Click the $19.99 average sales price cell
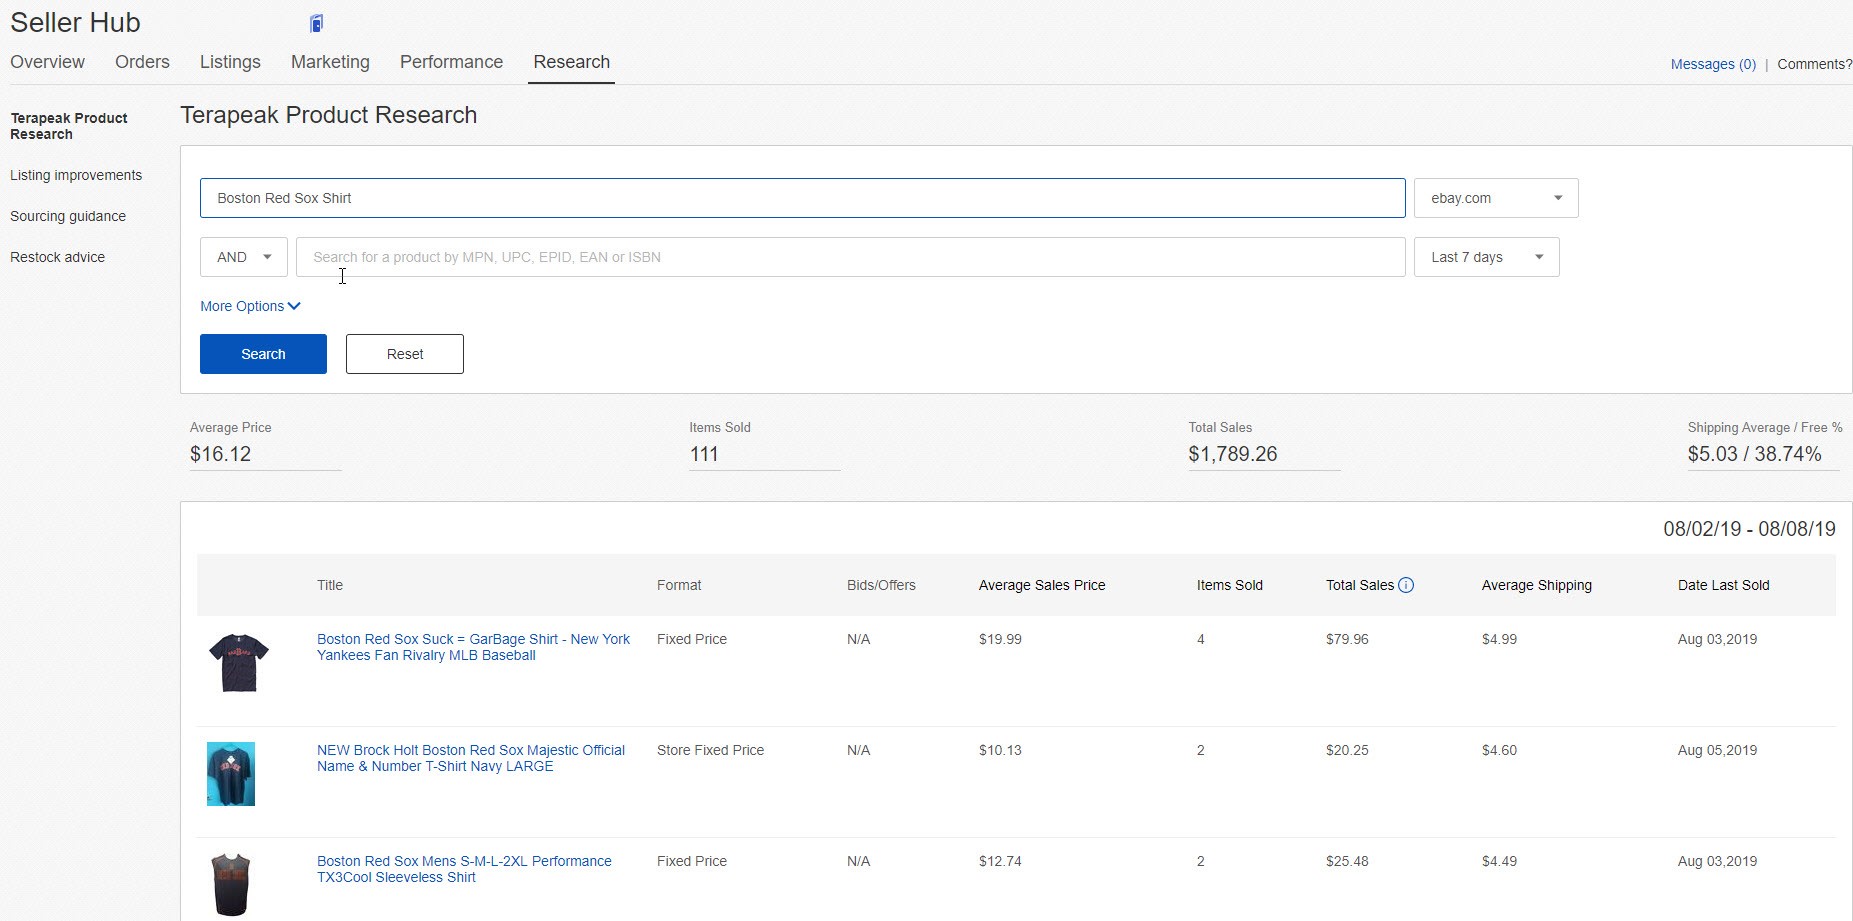Screen dimensions: 1853x921 [1000, 639]
